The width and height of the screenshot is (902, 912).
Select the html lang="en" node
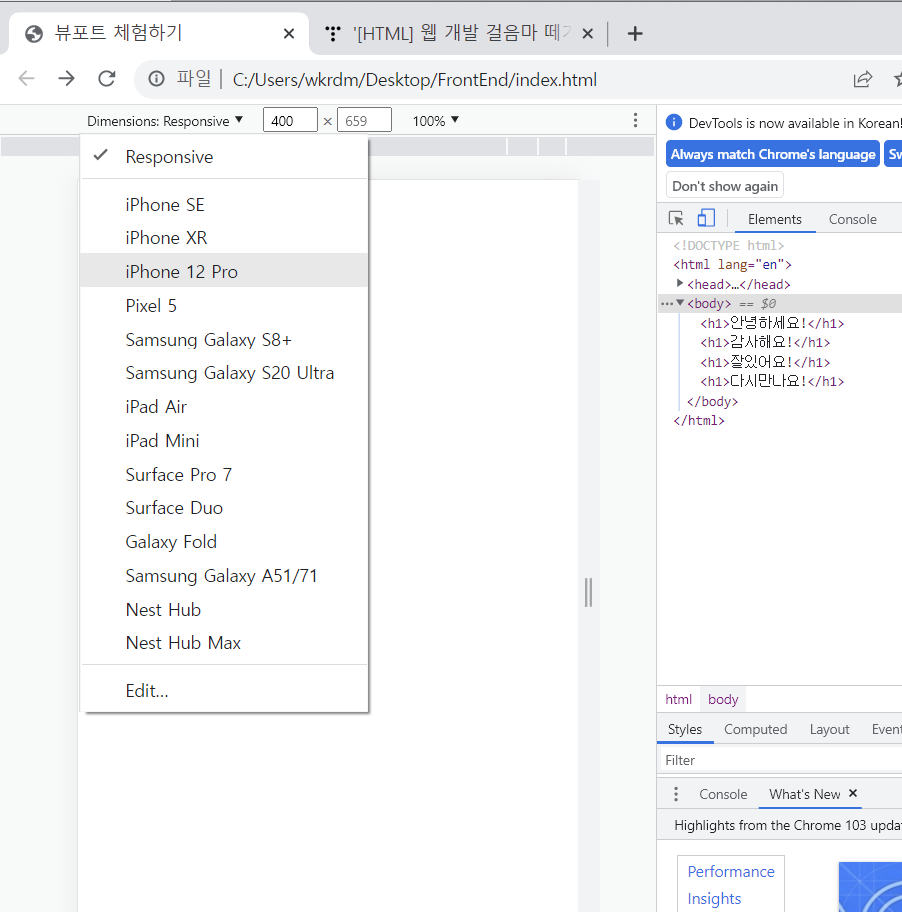tap(732, 265)
